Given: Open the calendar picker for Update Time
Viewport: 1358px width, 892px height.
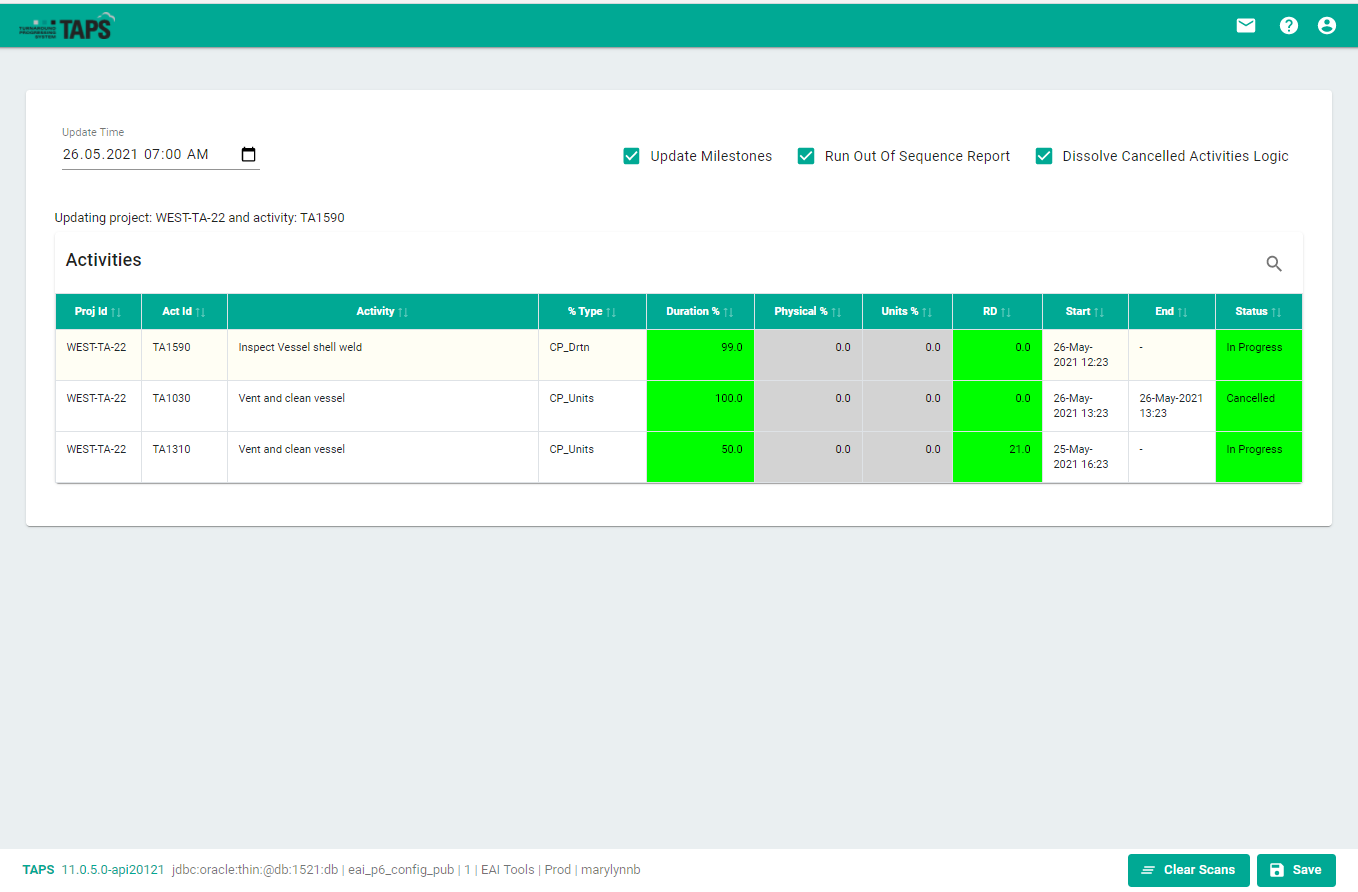Looking at the screenshot, I should point(249,155).
